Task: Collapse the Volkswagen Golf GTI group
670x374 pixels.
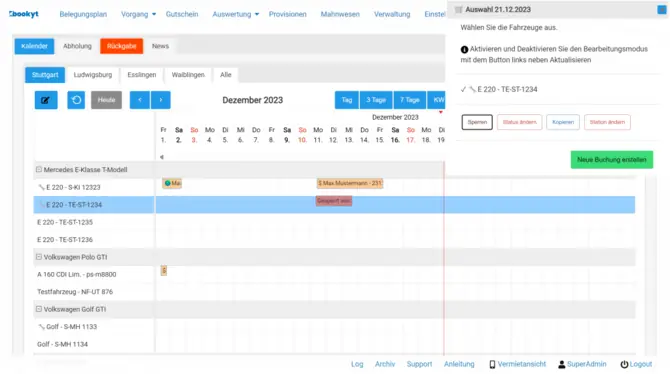Action: [39, 309]
